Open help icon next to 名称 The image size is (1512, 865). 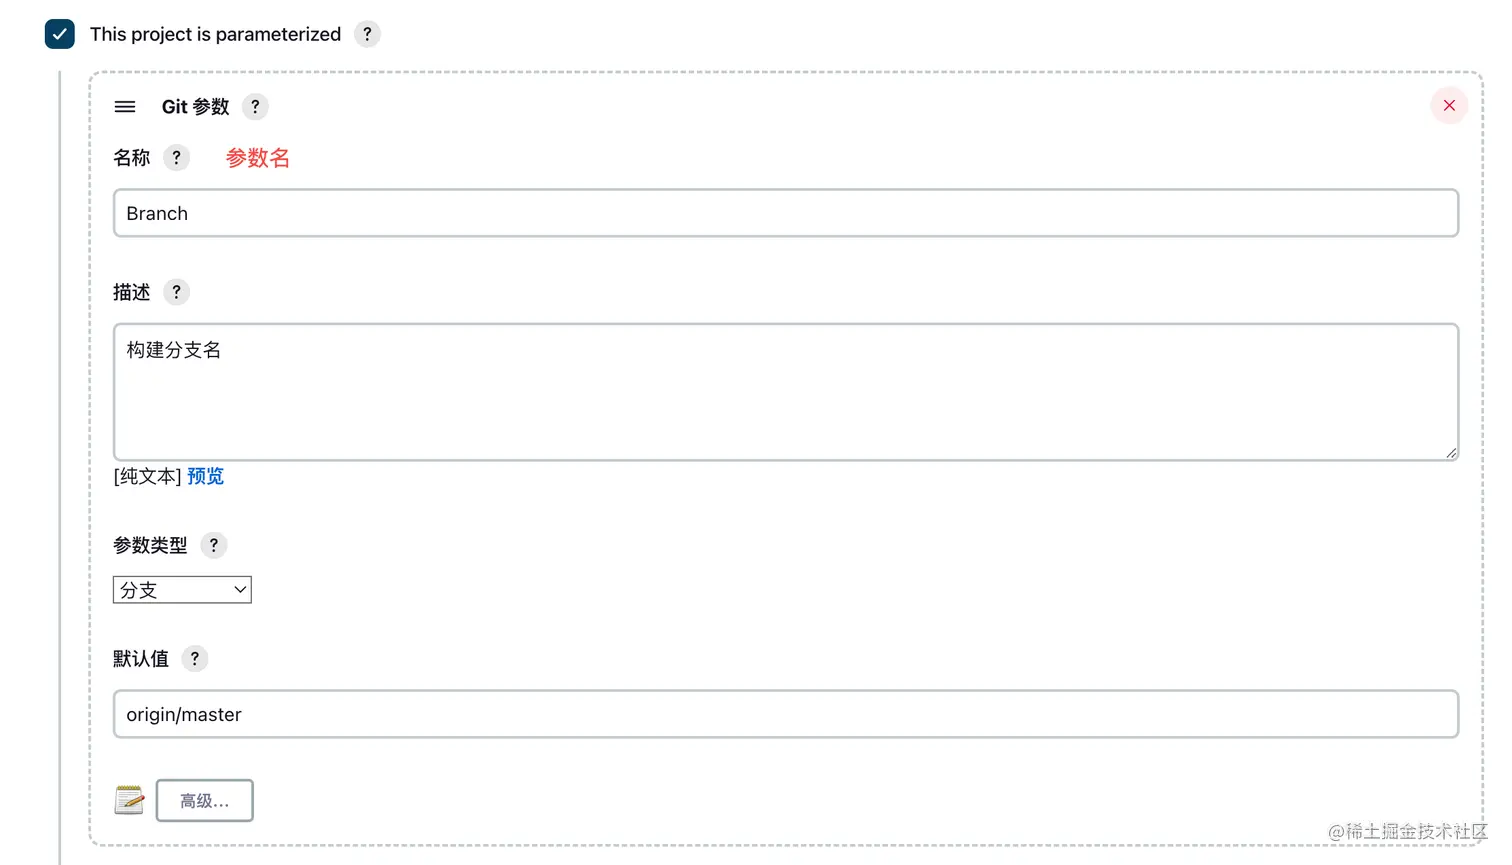pyautogui.click(x=176, y=158)
